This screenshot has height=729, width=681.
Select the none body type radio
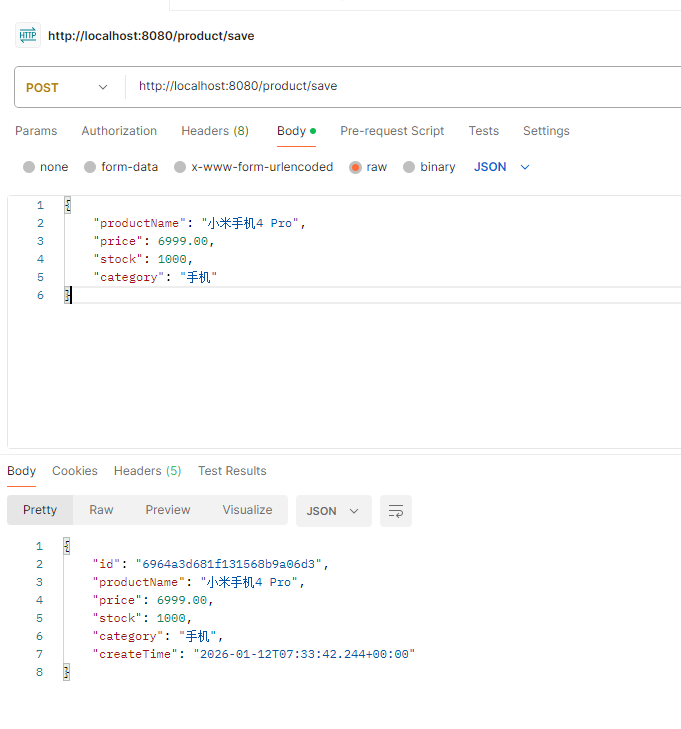coord(29,167)
